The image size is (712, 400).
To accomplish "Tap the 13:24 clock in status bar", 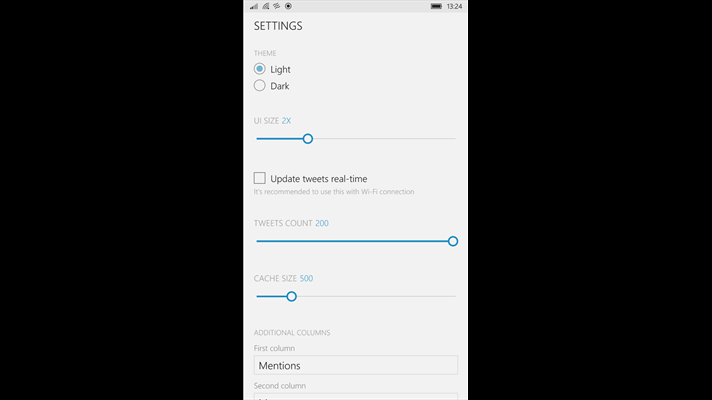I will point(454,6).
